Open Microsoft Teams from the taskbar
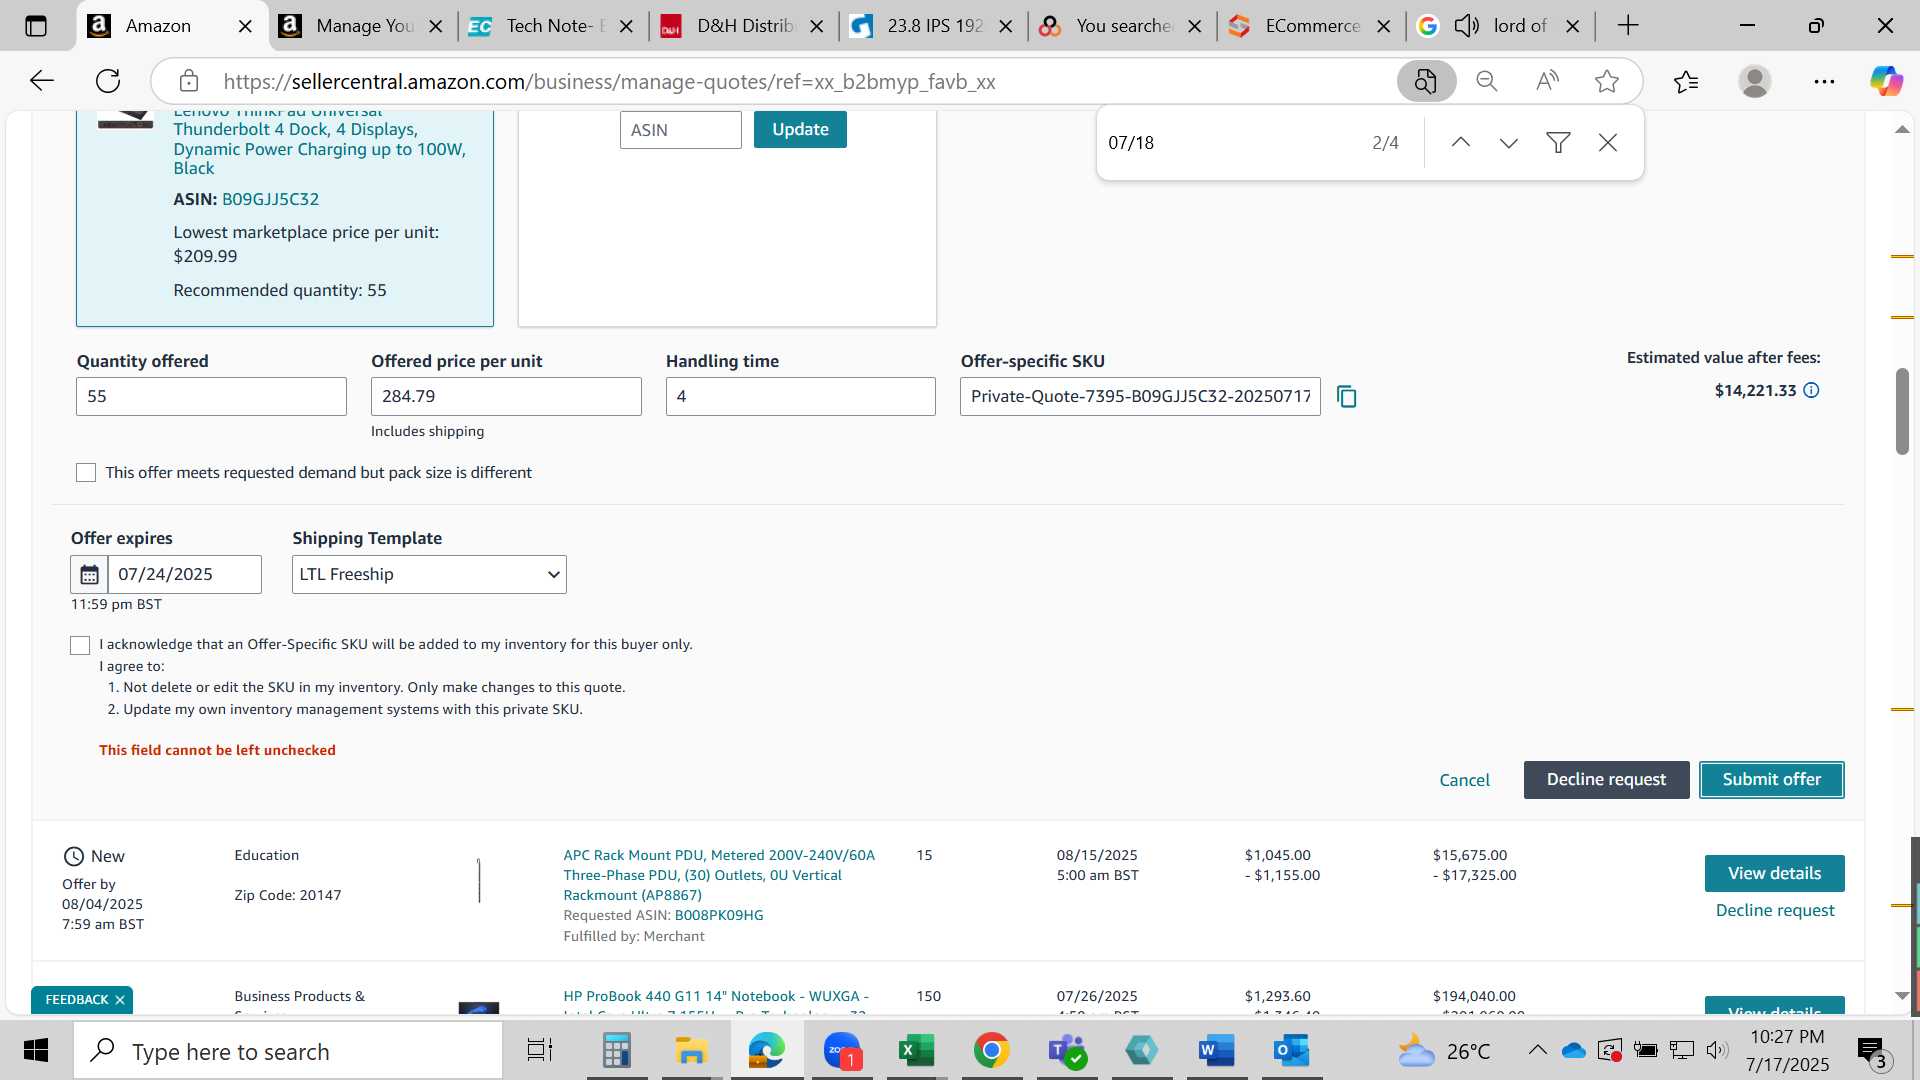 click(1067, 1051)
